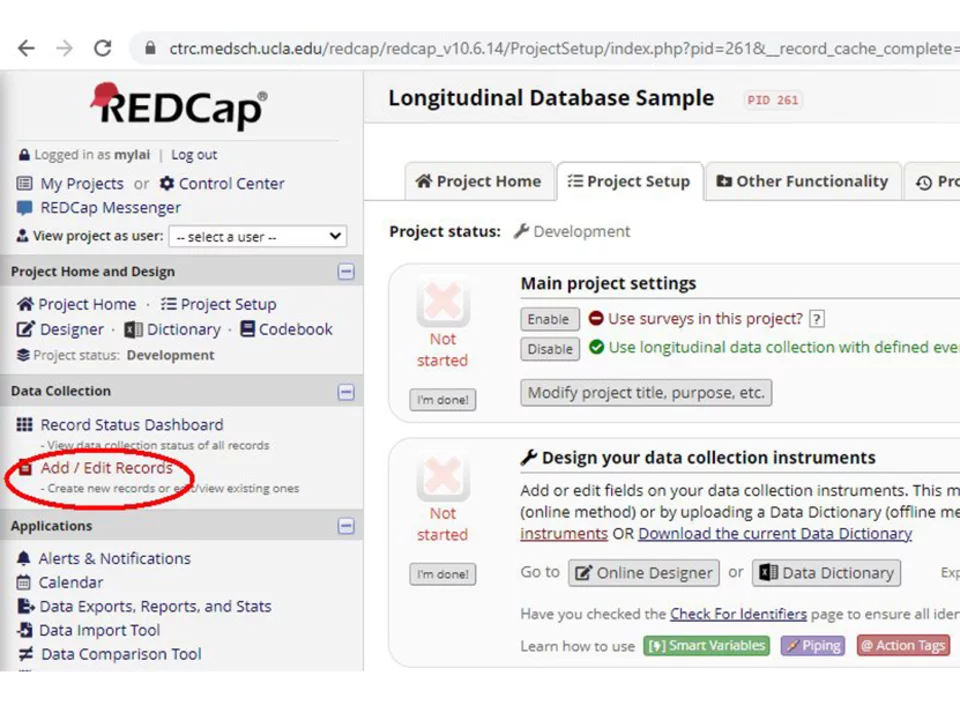Click the user icon beside View project as user
Viewport: 960px width, 720px height.
click(23, 236)
